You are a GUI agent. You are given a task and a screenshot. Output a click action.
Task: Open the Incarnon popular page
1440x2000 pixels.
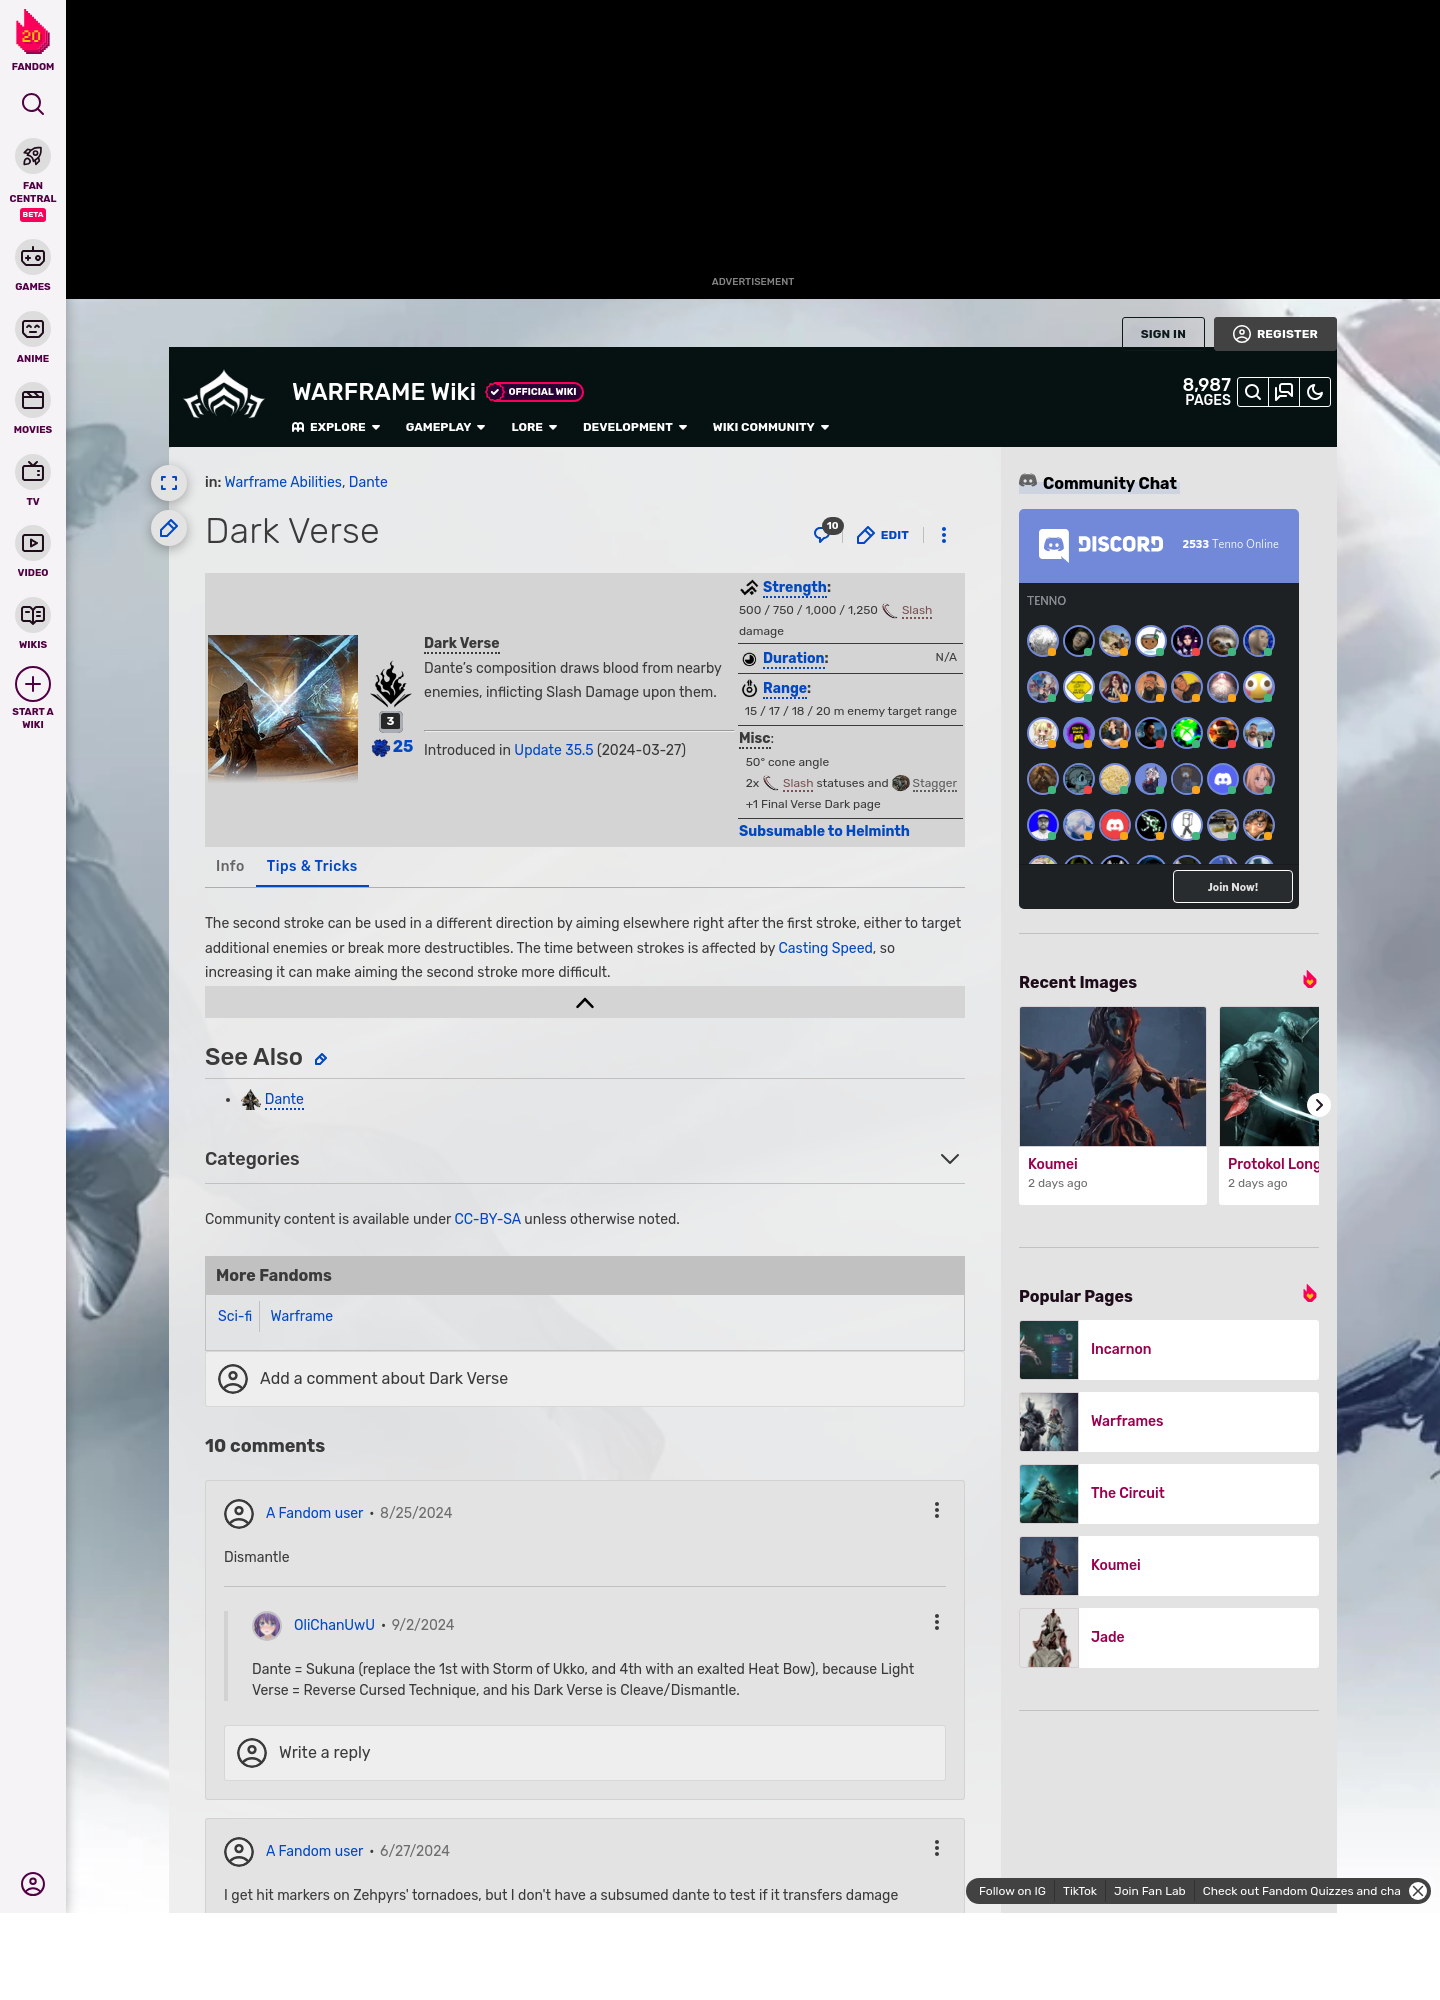(x=1169, y=1350)
